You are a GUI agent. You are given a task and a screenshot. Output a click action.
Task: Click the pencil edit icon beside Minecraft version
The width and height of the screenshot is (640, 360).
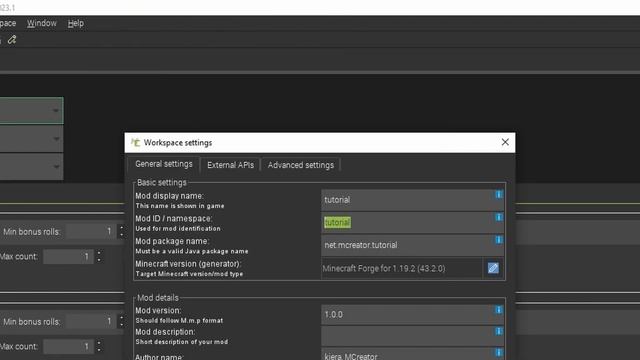click(493, 268)
